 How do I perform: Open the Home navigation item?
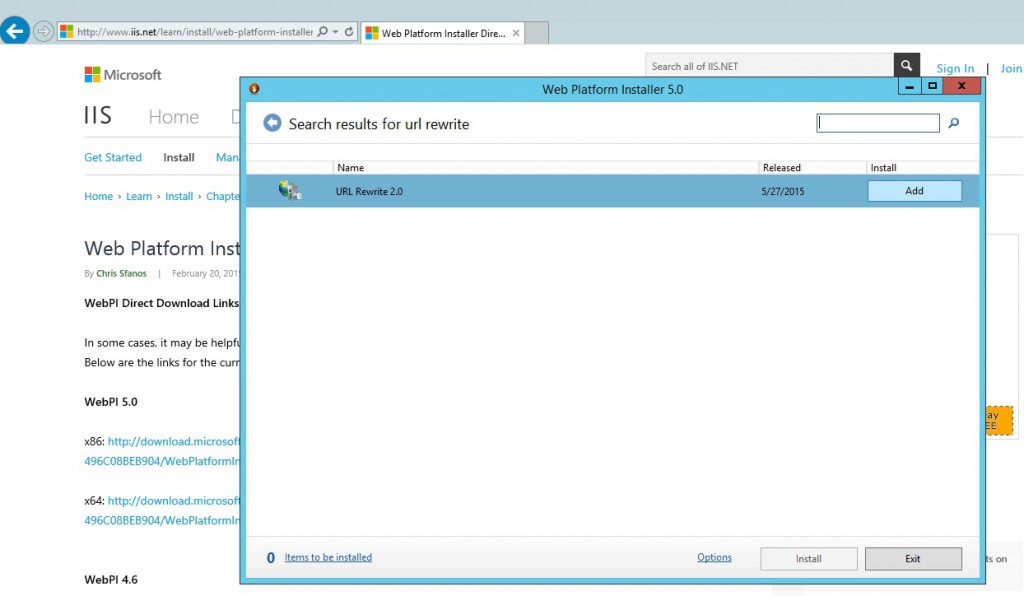[174, 116]
